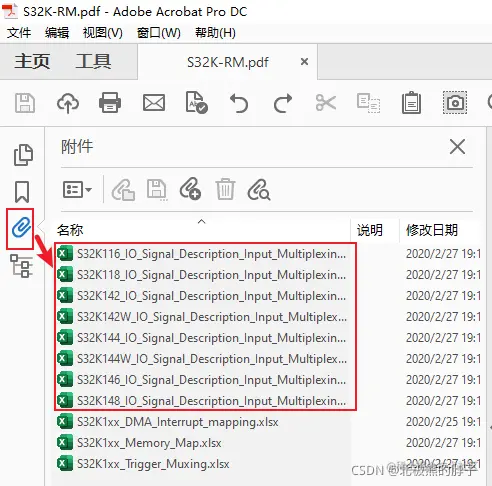The image size is (492, 486).
Task: Click the save attachment icon
Action: [157, 190]
